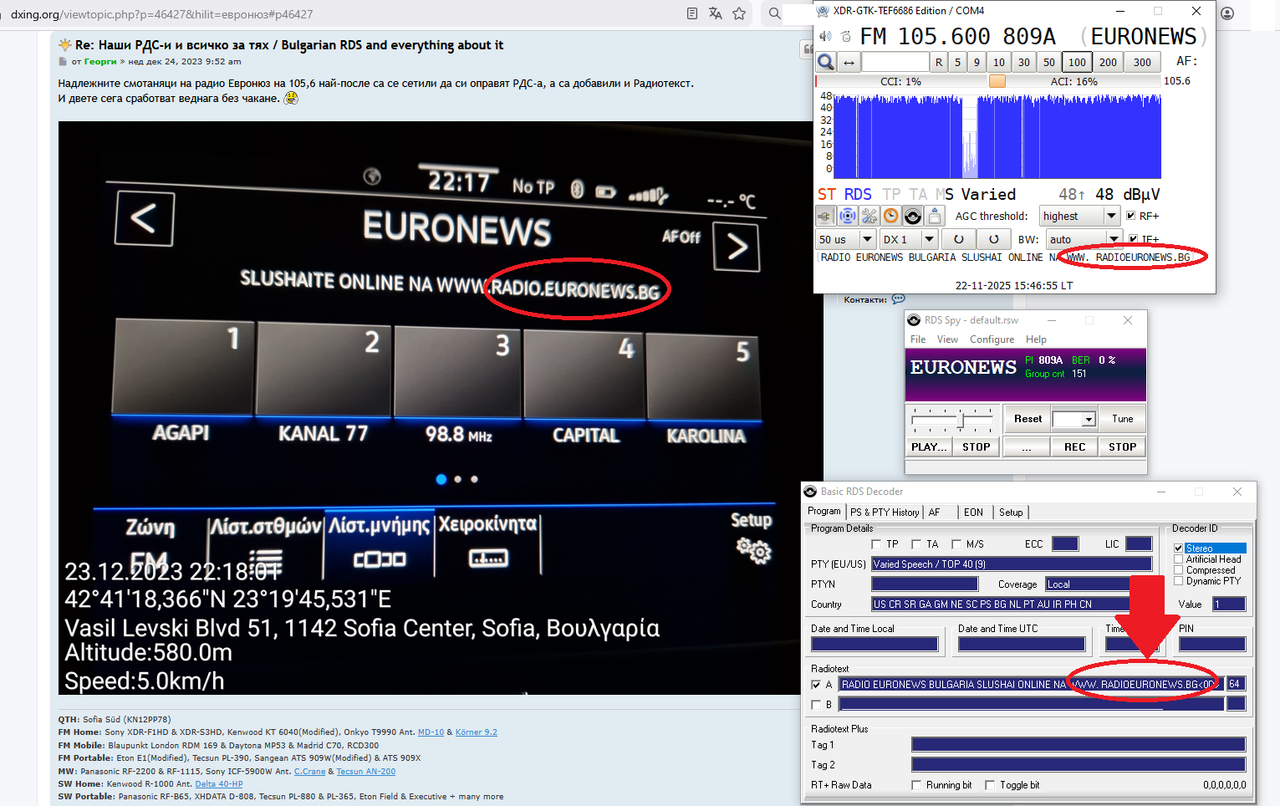Click the REC button in RDS Spy
This screenshot has width=1280, height=806.
1074,447
